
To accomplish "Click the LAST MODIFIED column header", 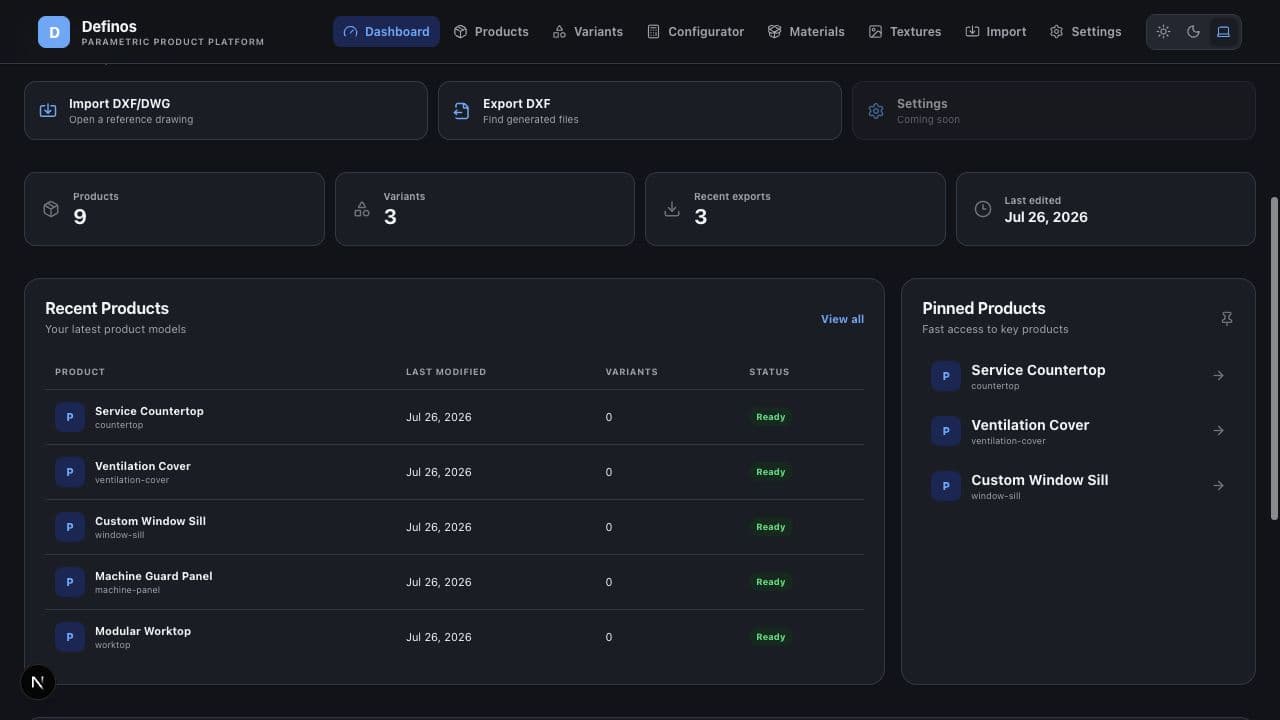I will (446, 372).
